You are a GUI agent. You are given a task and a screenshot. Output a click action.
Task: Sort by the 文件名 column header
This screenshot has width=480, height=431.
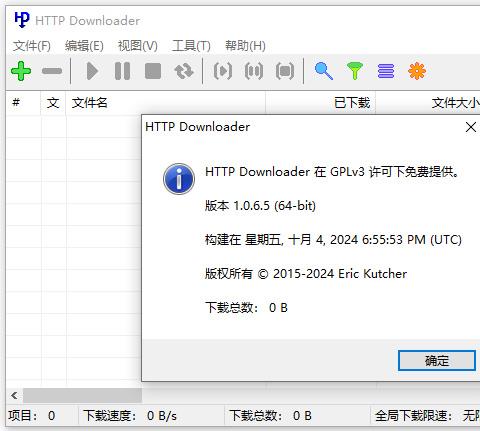click(166, 103)
